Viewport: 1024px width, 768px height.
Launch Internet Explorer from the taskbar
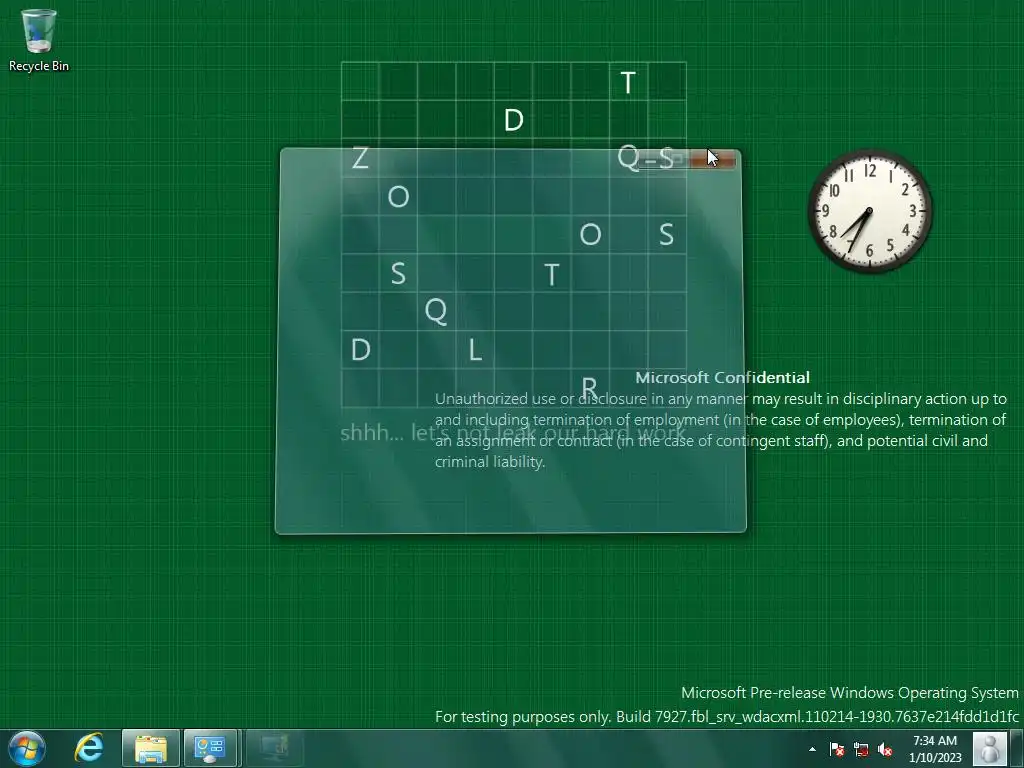89,748
